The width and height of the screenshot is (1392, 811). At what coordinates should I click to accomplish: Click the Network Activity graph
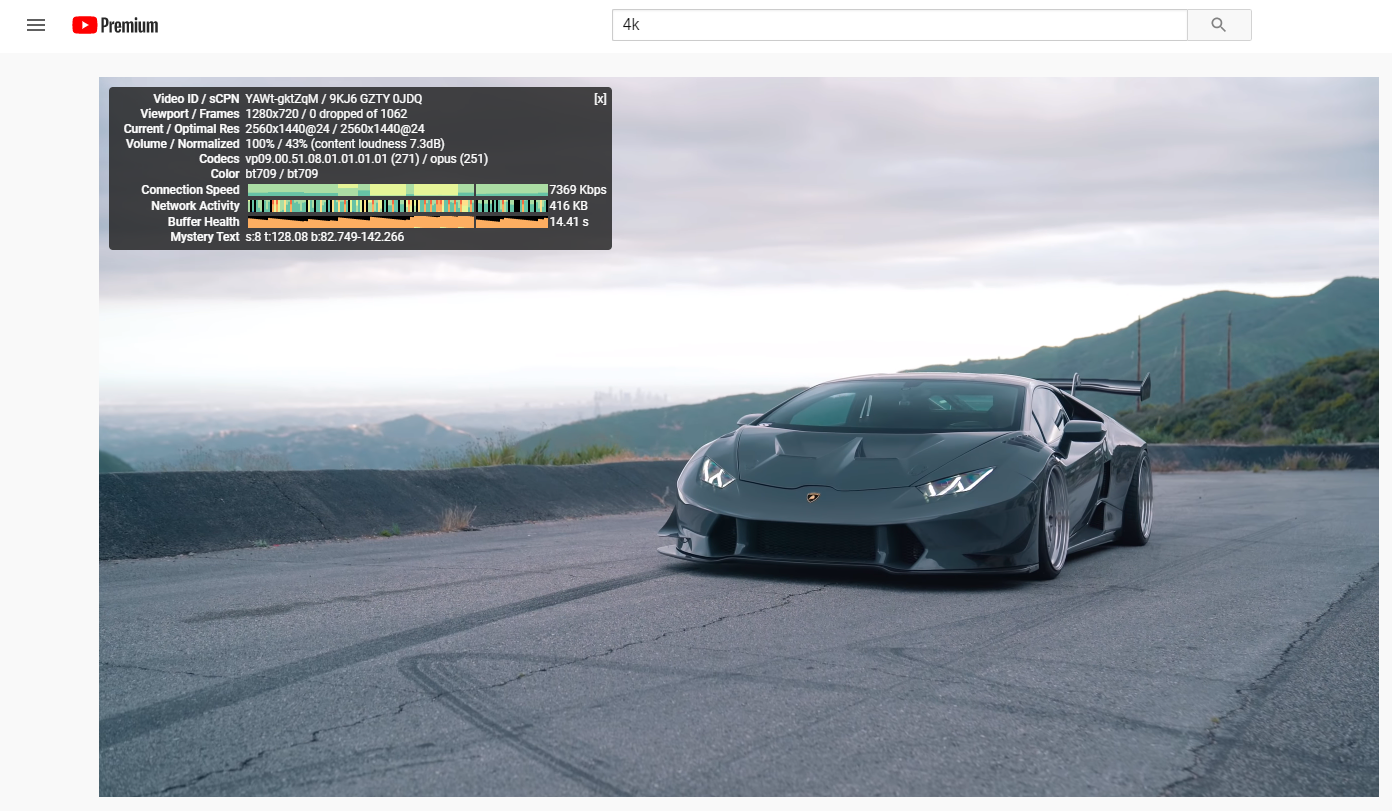click(x=397, y=206)
